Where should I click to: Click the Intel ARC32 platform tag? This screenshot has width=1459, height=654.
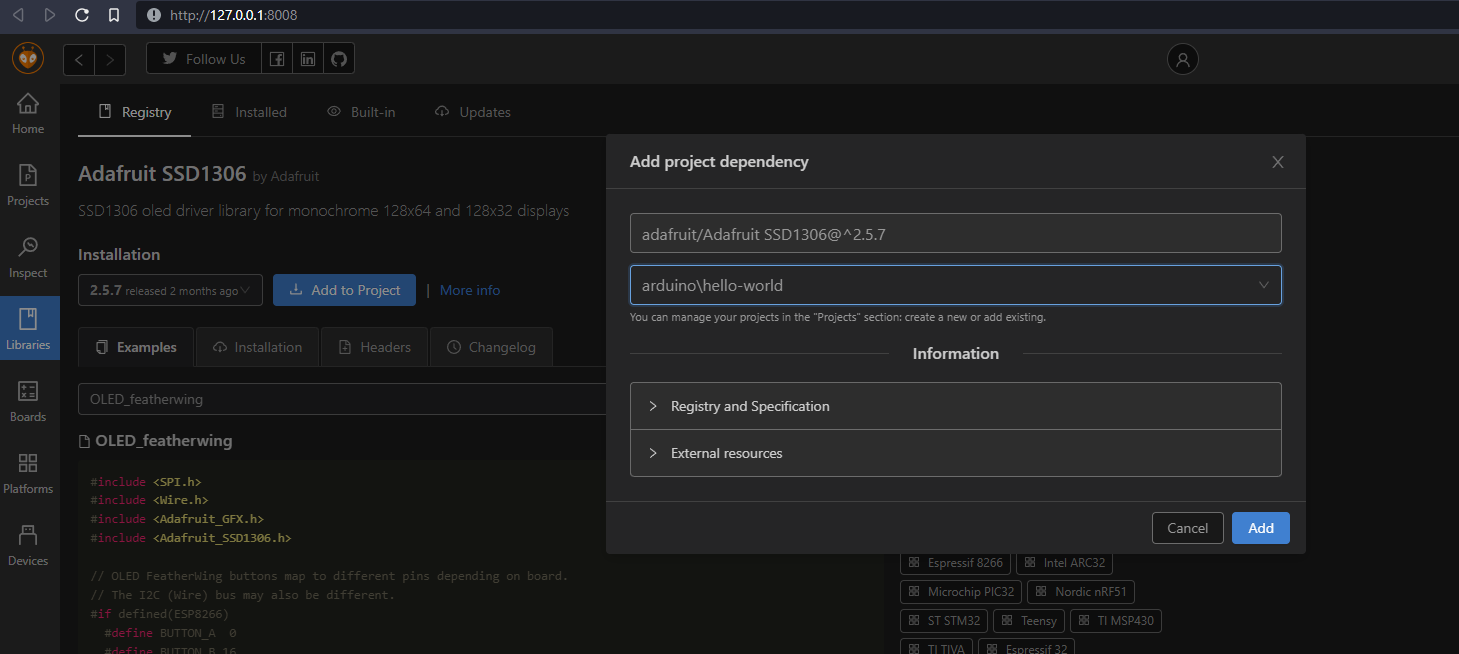click(1065, 563)
